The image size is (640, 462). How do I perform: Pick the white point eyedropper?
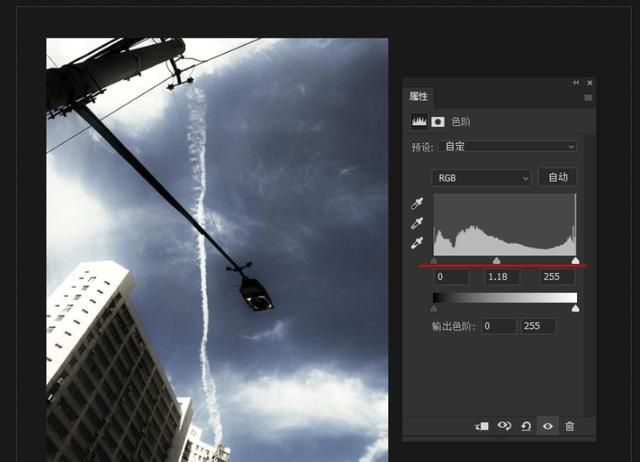click(417, 243)
